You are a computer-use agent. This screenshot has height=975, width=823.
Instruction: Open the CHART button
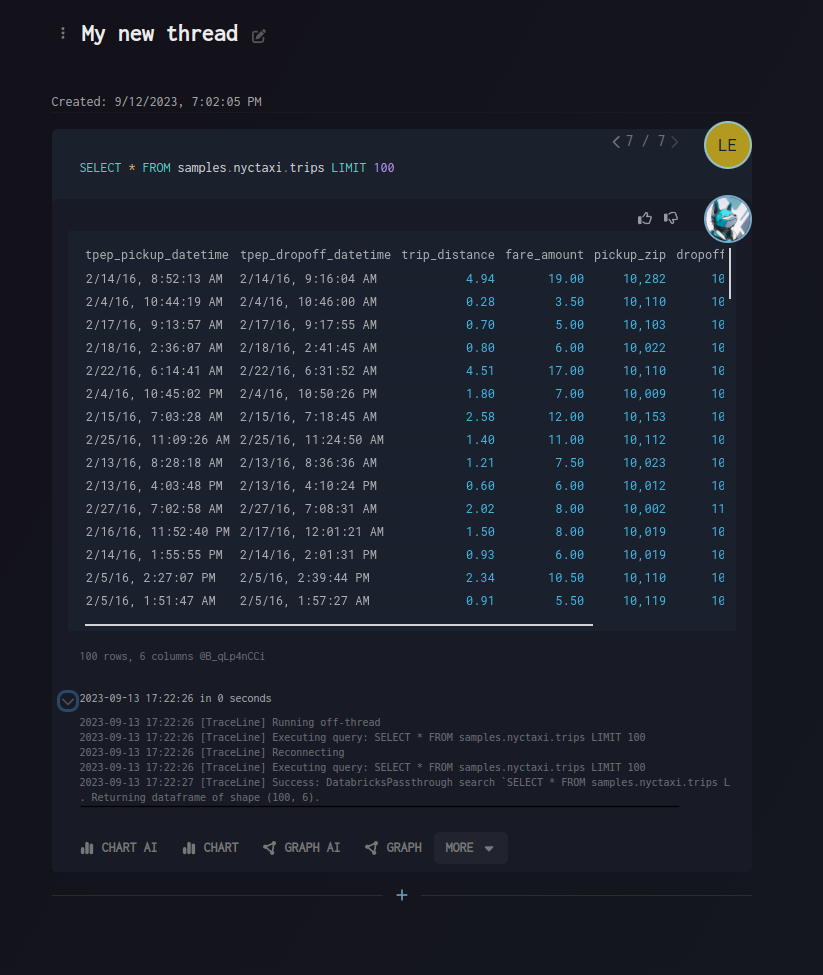click(x=210, y=848)
